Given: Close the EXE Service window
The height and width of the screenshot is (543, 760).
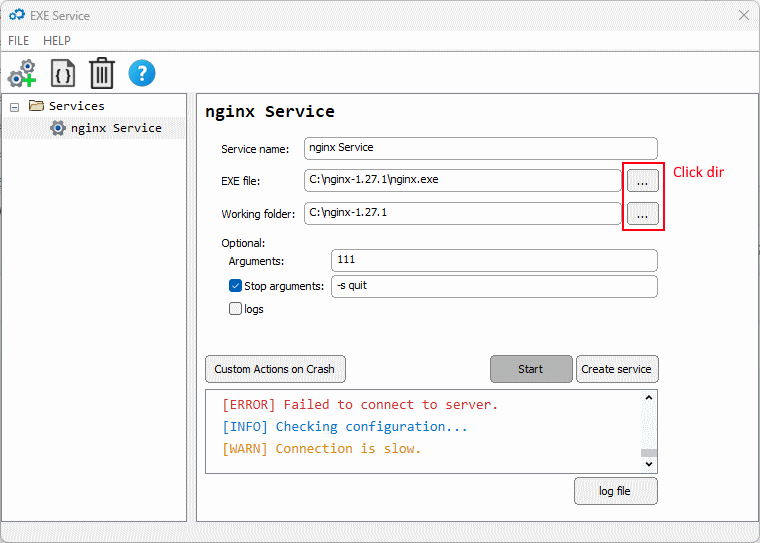Looking at the screenshot, I should click(744, 16).
